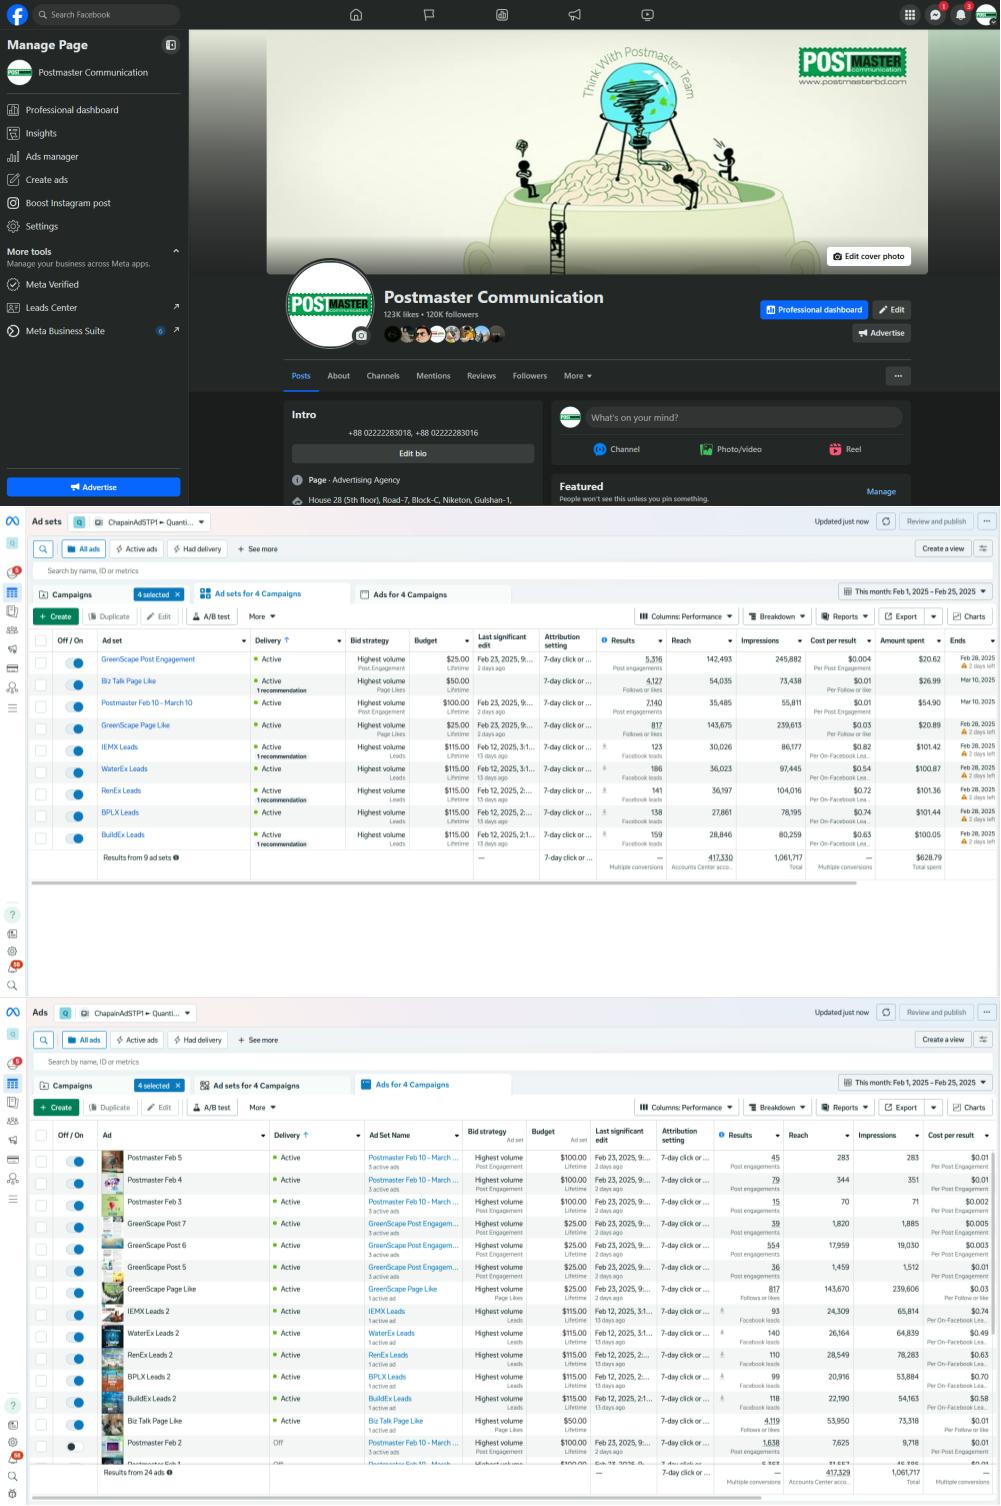Screen dimensions: 1001x1506
Task: Open the date range Feb 1 - Feb 25 picker
Action: [x=914, y=592]
